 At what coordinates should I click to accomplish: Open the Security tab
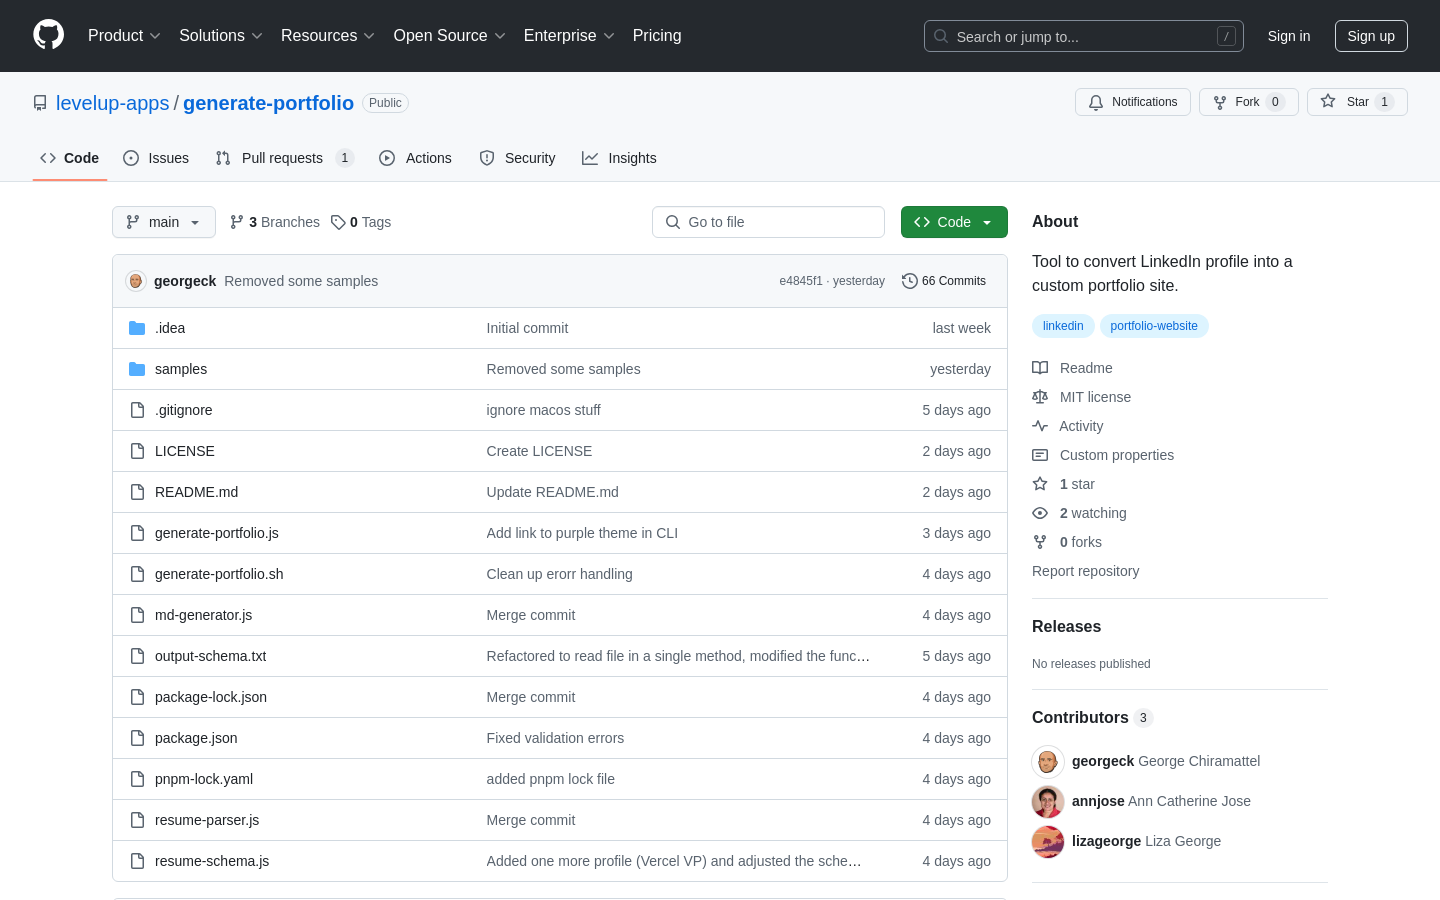[x=517, y=158]
